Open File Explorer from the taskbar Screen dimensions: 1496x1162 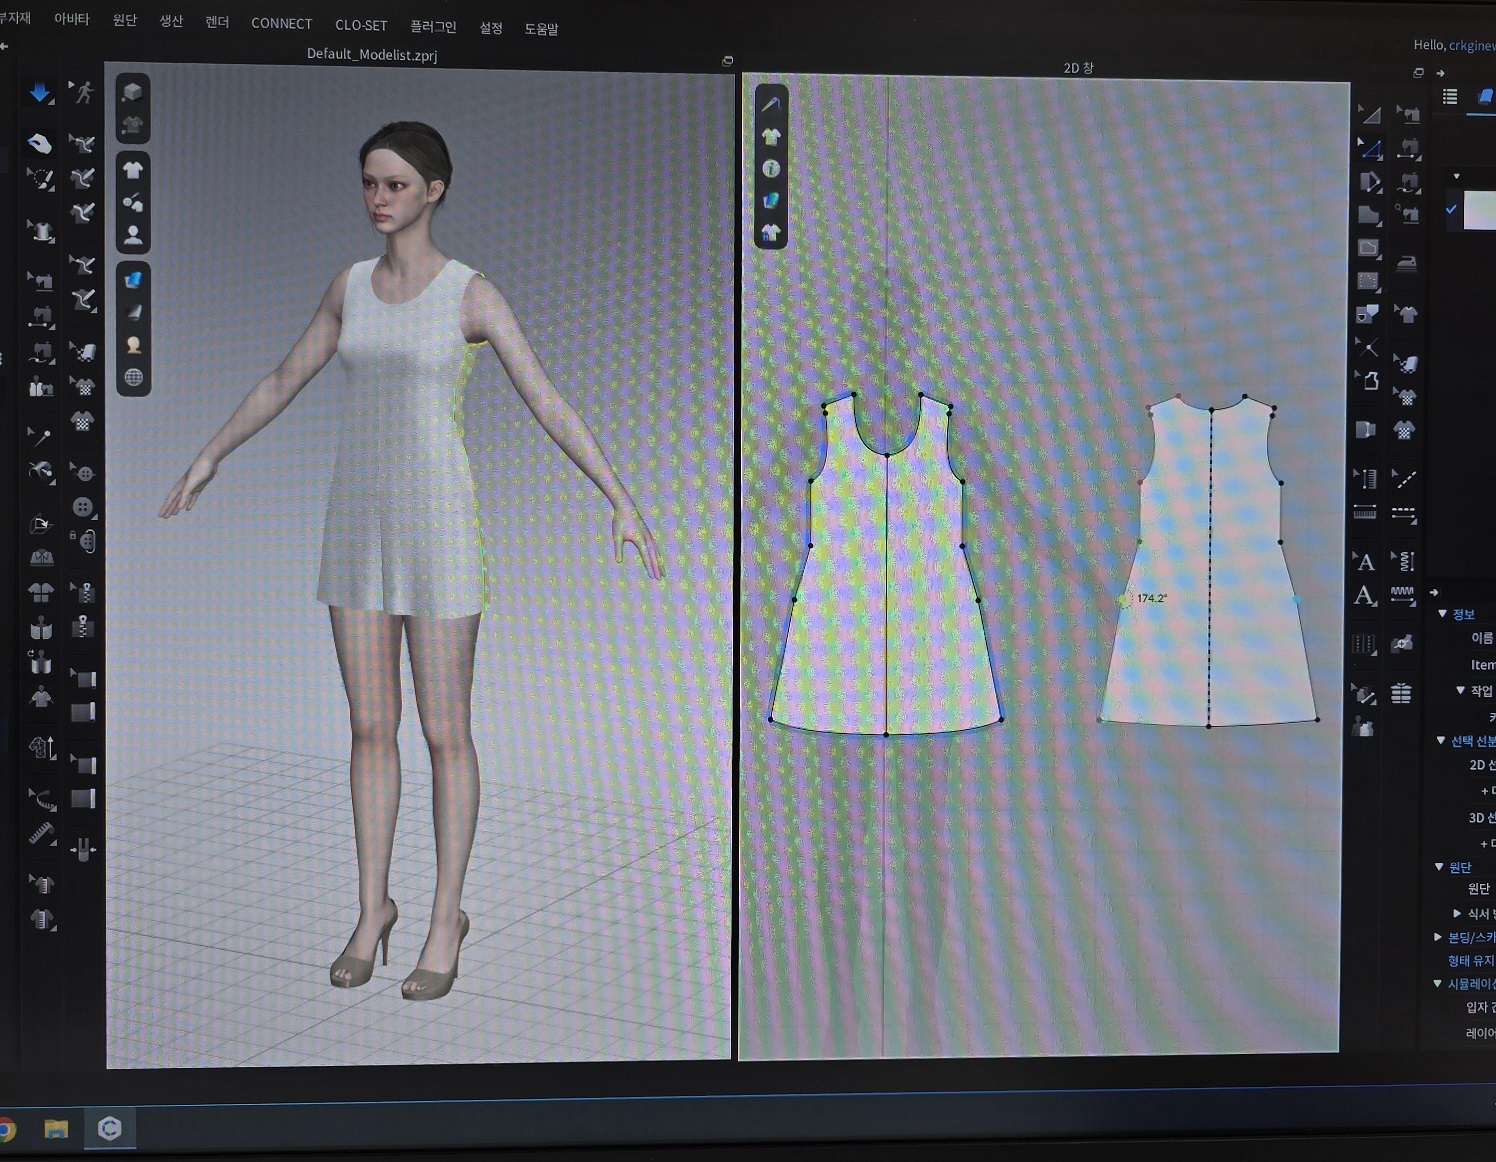(x=56, y=1129)
